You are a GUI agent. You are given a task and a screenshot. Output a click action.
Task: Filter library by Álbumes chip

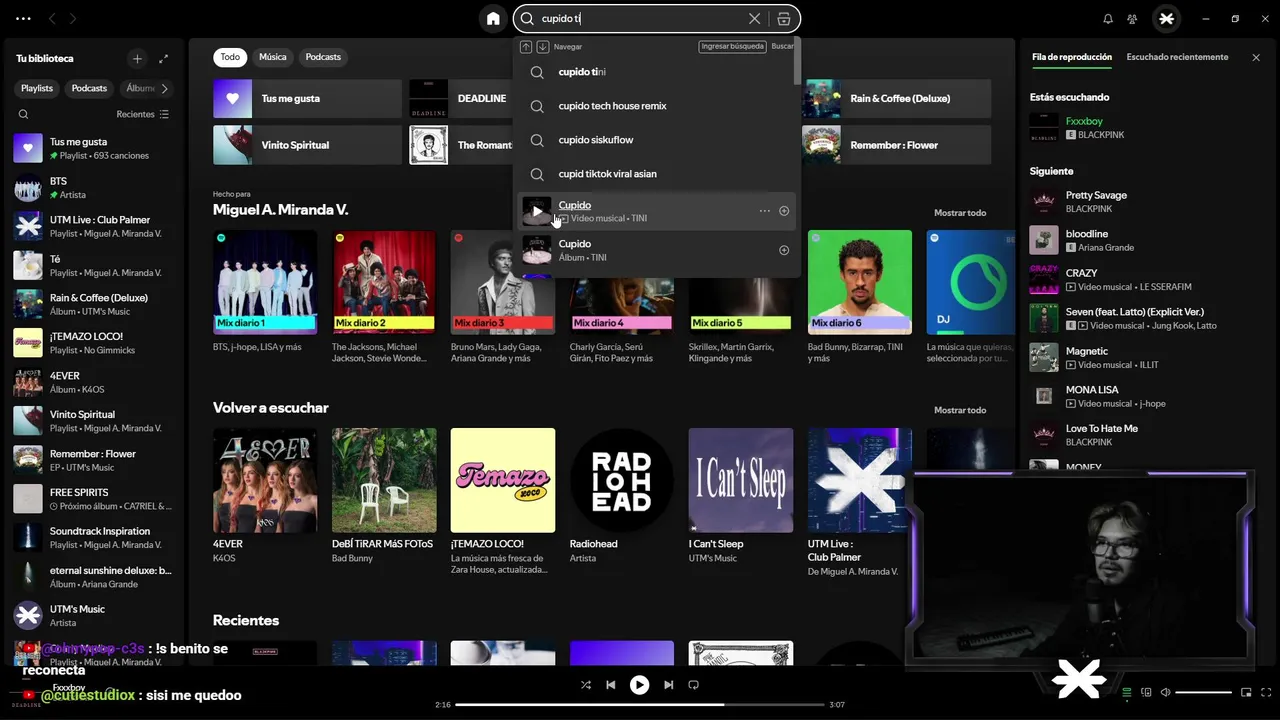coord(141,88)
